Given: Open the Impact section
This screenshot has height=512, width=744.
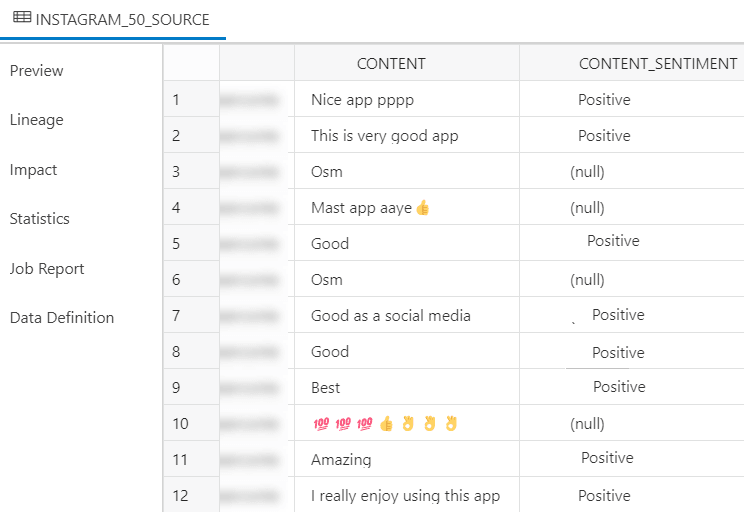Looking at the screenshot, I should point(33,170).
